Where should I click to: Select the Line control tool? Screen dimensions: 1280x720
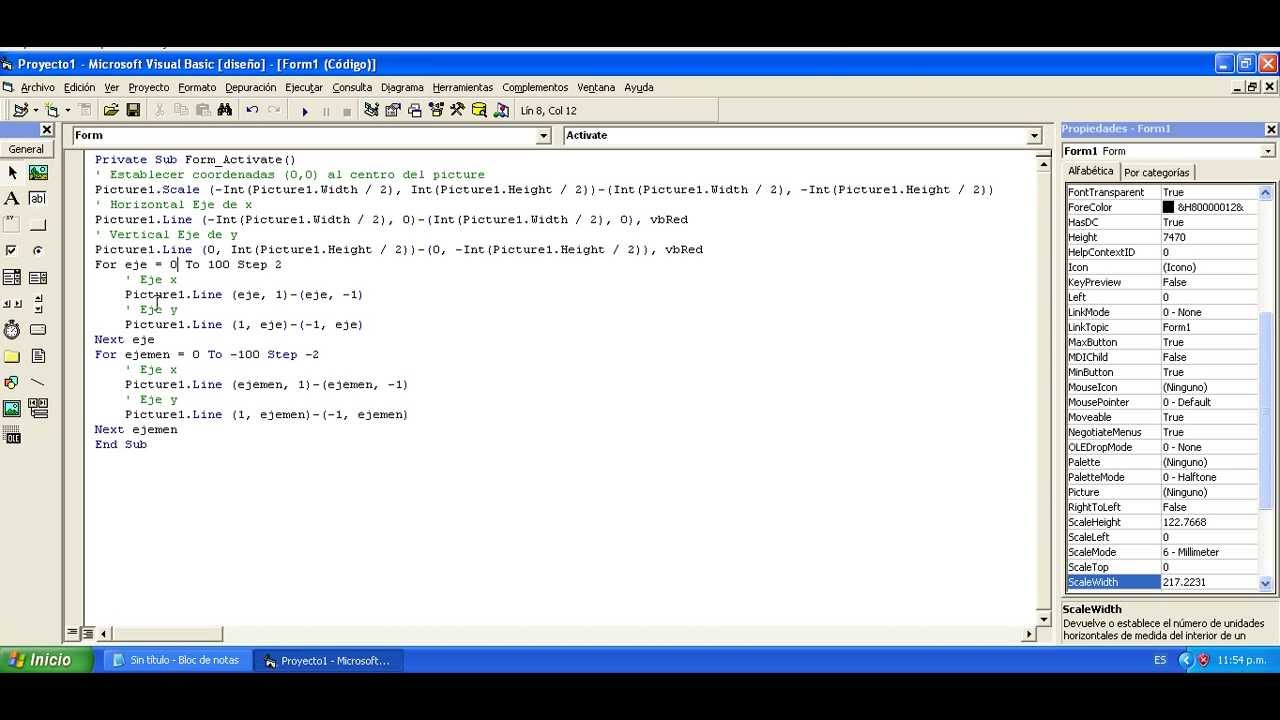point(38,382)
